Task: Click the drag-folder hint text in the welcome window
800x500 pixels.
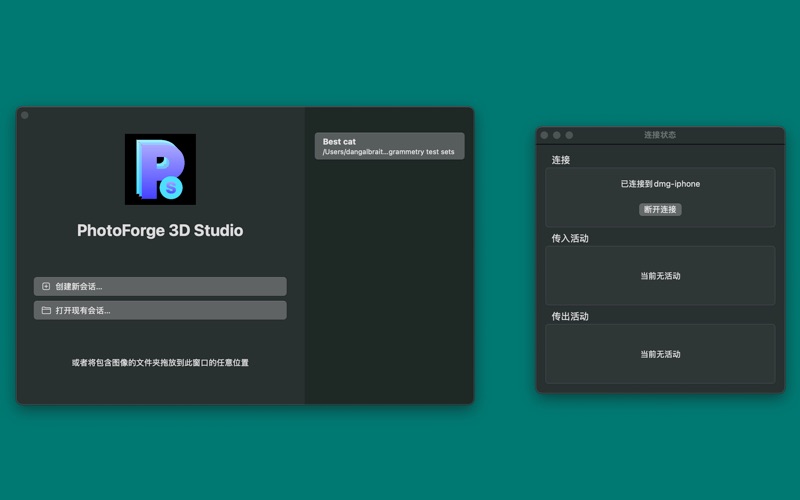Action: (160, 363)
